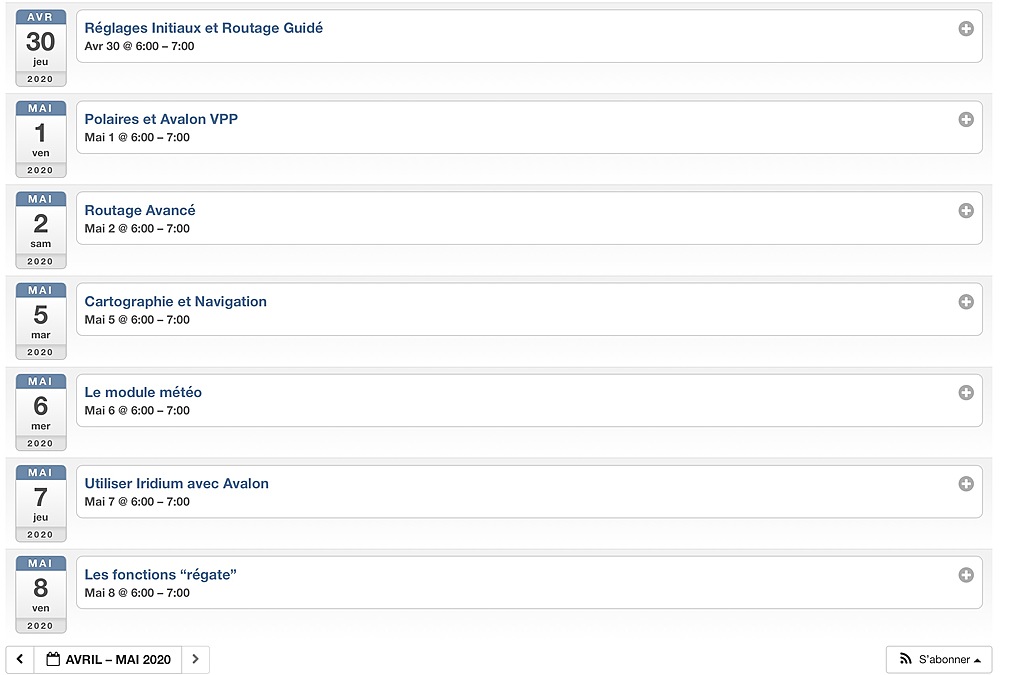Expand the Réglages Initiaux et Routage Guidé plus icon
Viewport: 1024px width, 675px height.
[x=966, y=29]
